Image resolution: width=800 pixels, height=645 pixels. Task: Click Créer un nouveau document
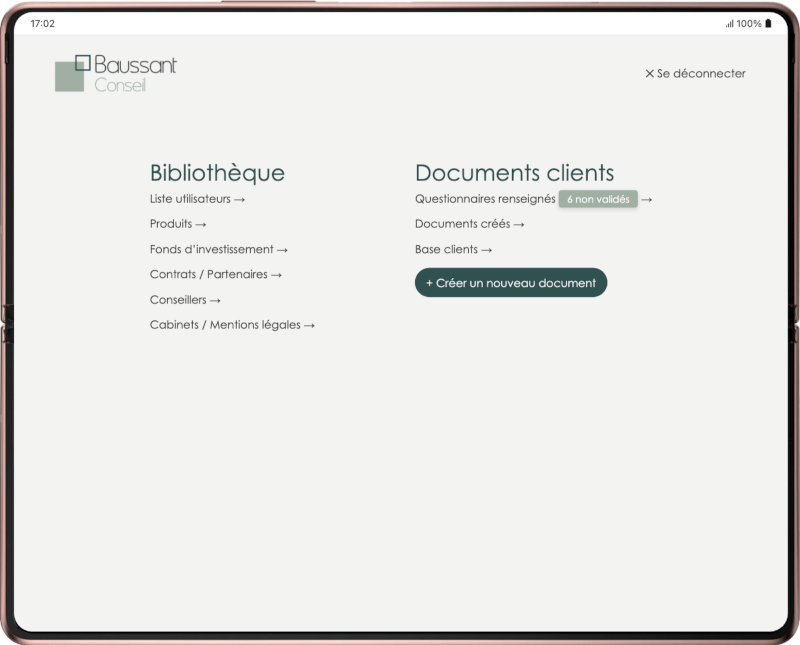511,282
